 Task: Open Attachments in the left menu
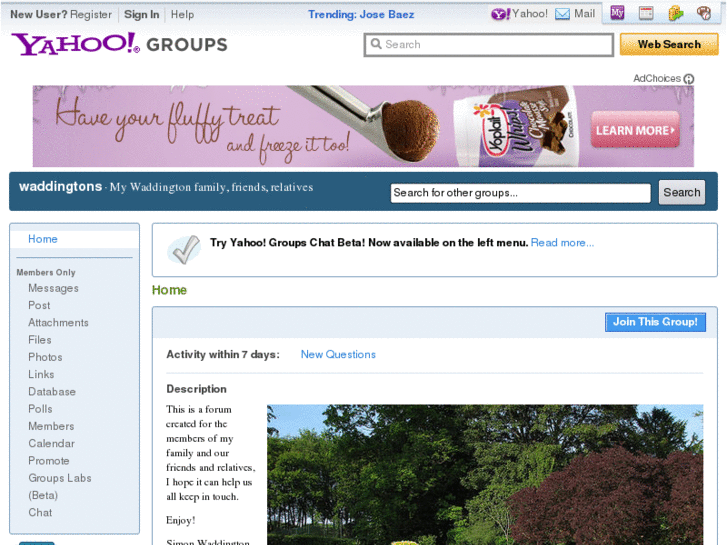point(58,322)
